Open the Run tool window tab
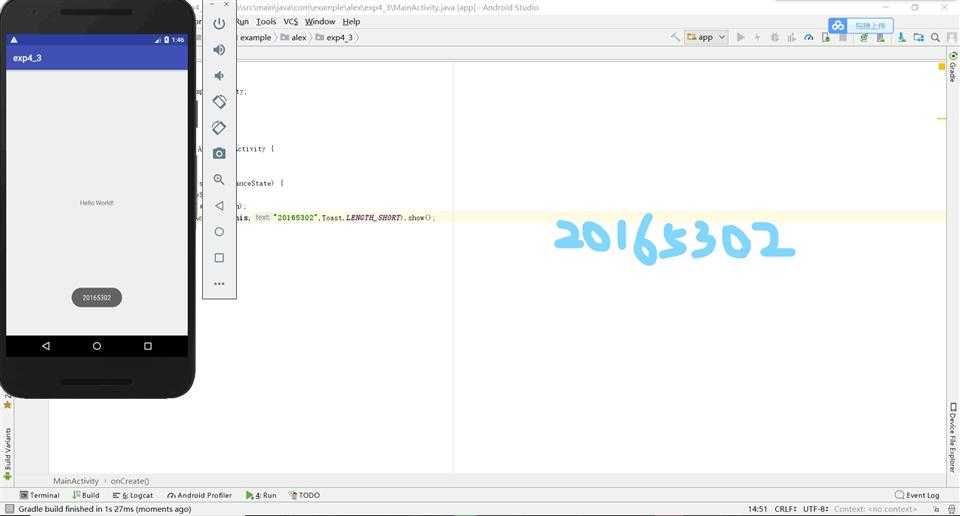Image resolution: width=960 pixels, height=516 pixels. point(261,495)
